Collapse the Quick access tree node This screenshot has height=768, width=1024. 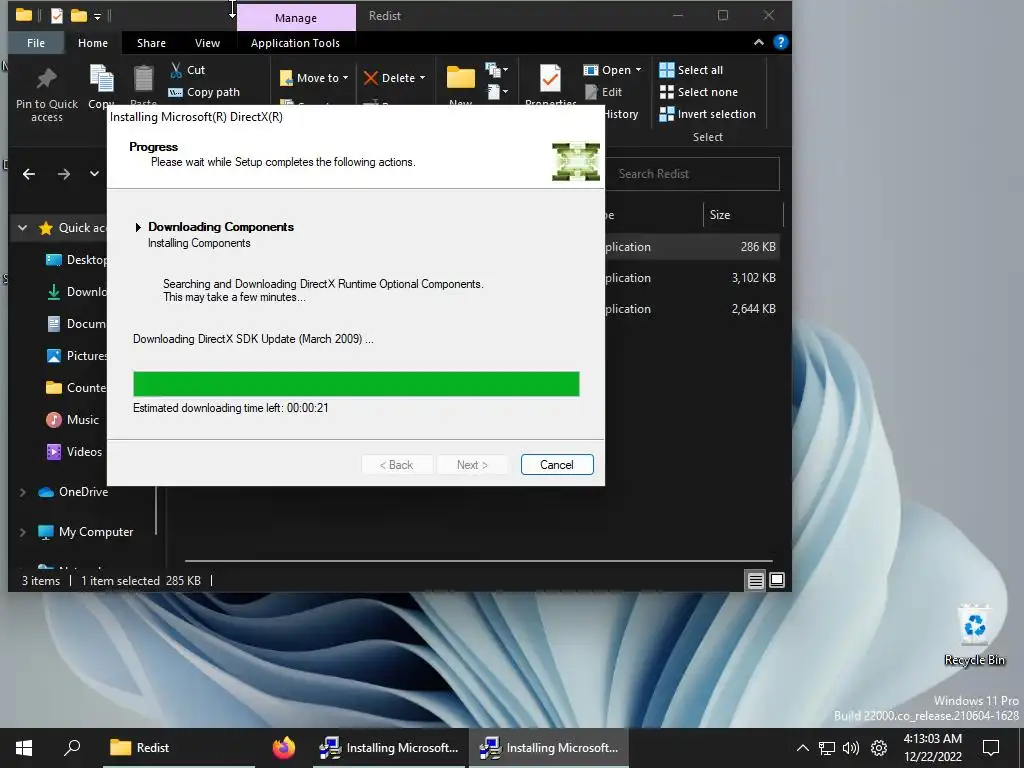click(23, 228)
